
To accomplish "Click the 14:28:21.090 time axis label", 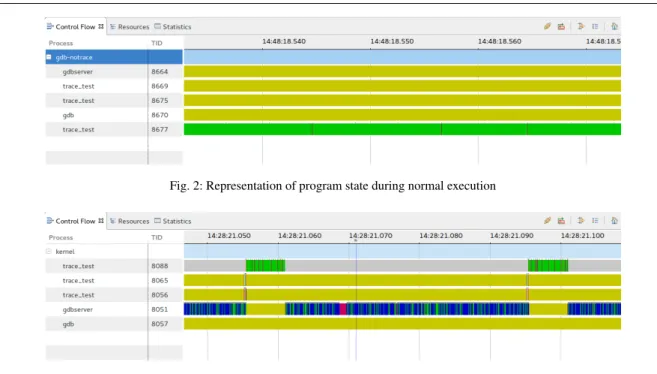I will pos(512,236).
